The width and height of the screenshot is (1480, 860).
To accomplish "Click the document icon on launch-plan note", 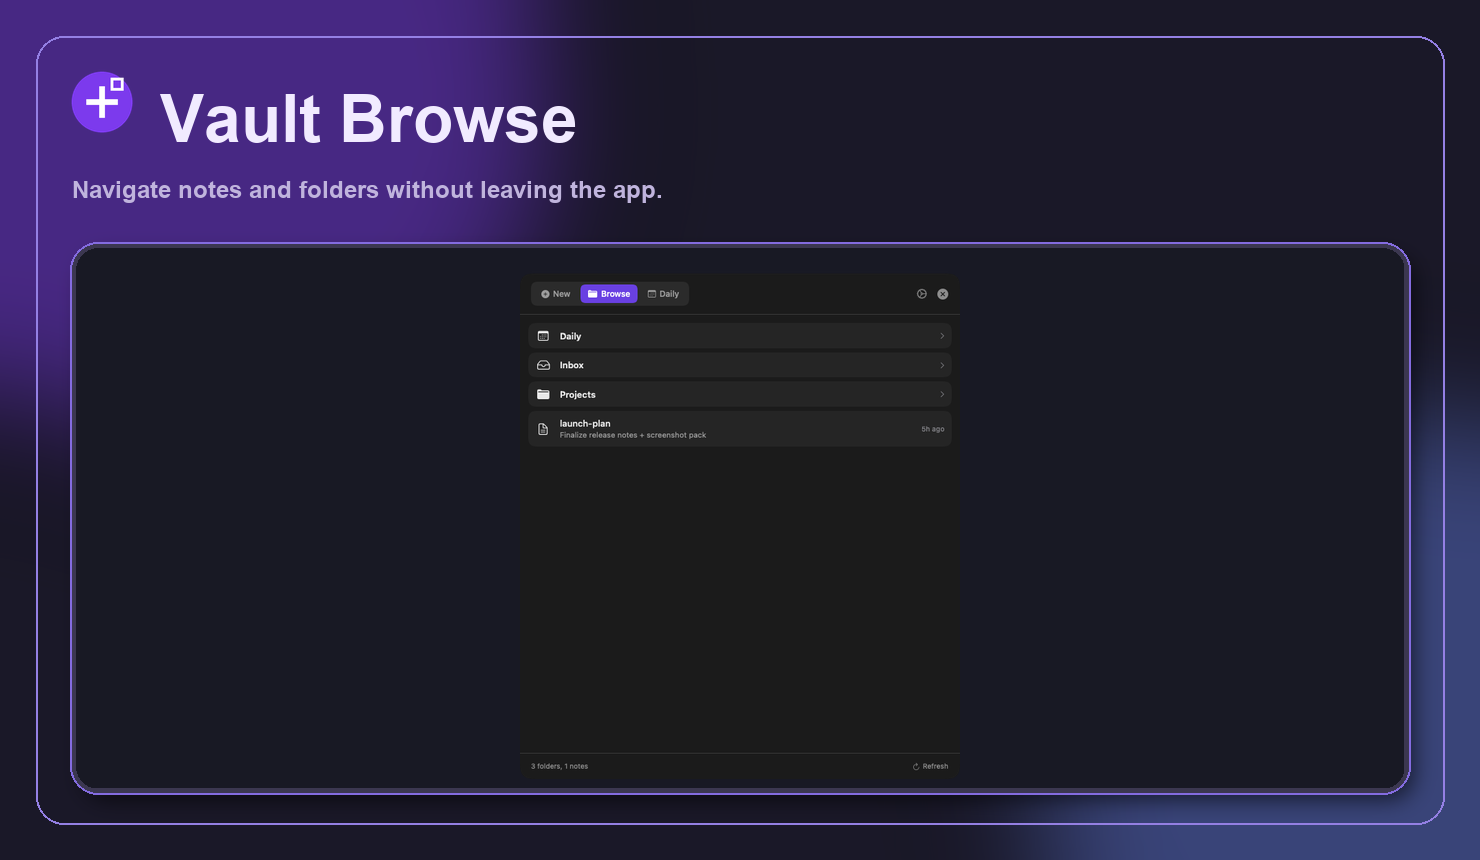I will (543, 428).
